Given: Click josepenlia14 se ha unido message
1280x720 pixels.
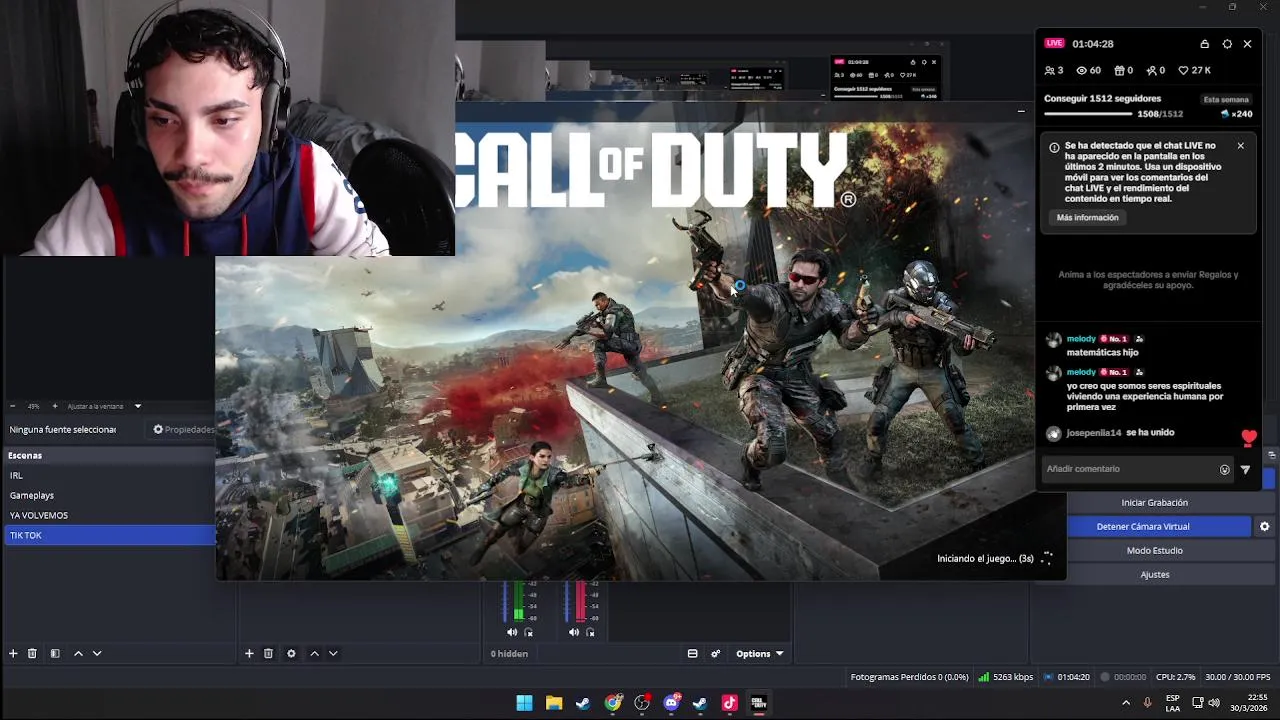Looking at the screenshot, I should pos(1120,433).
